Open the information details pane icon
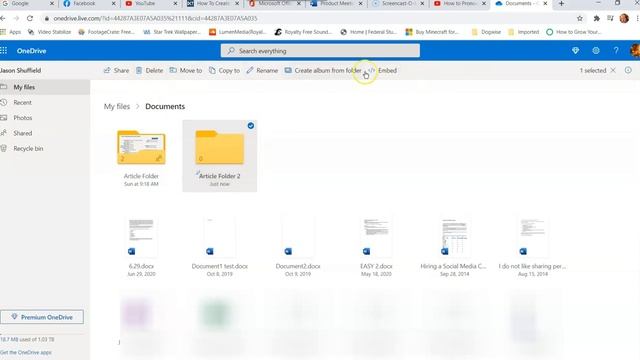The width and height of the screenshot is (640, 360). pos(628,70)
